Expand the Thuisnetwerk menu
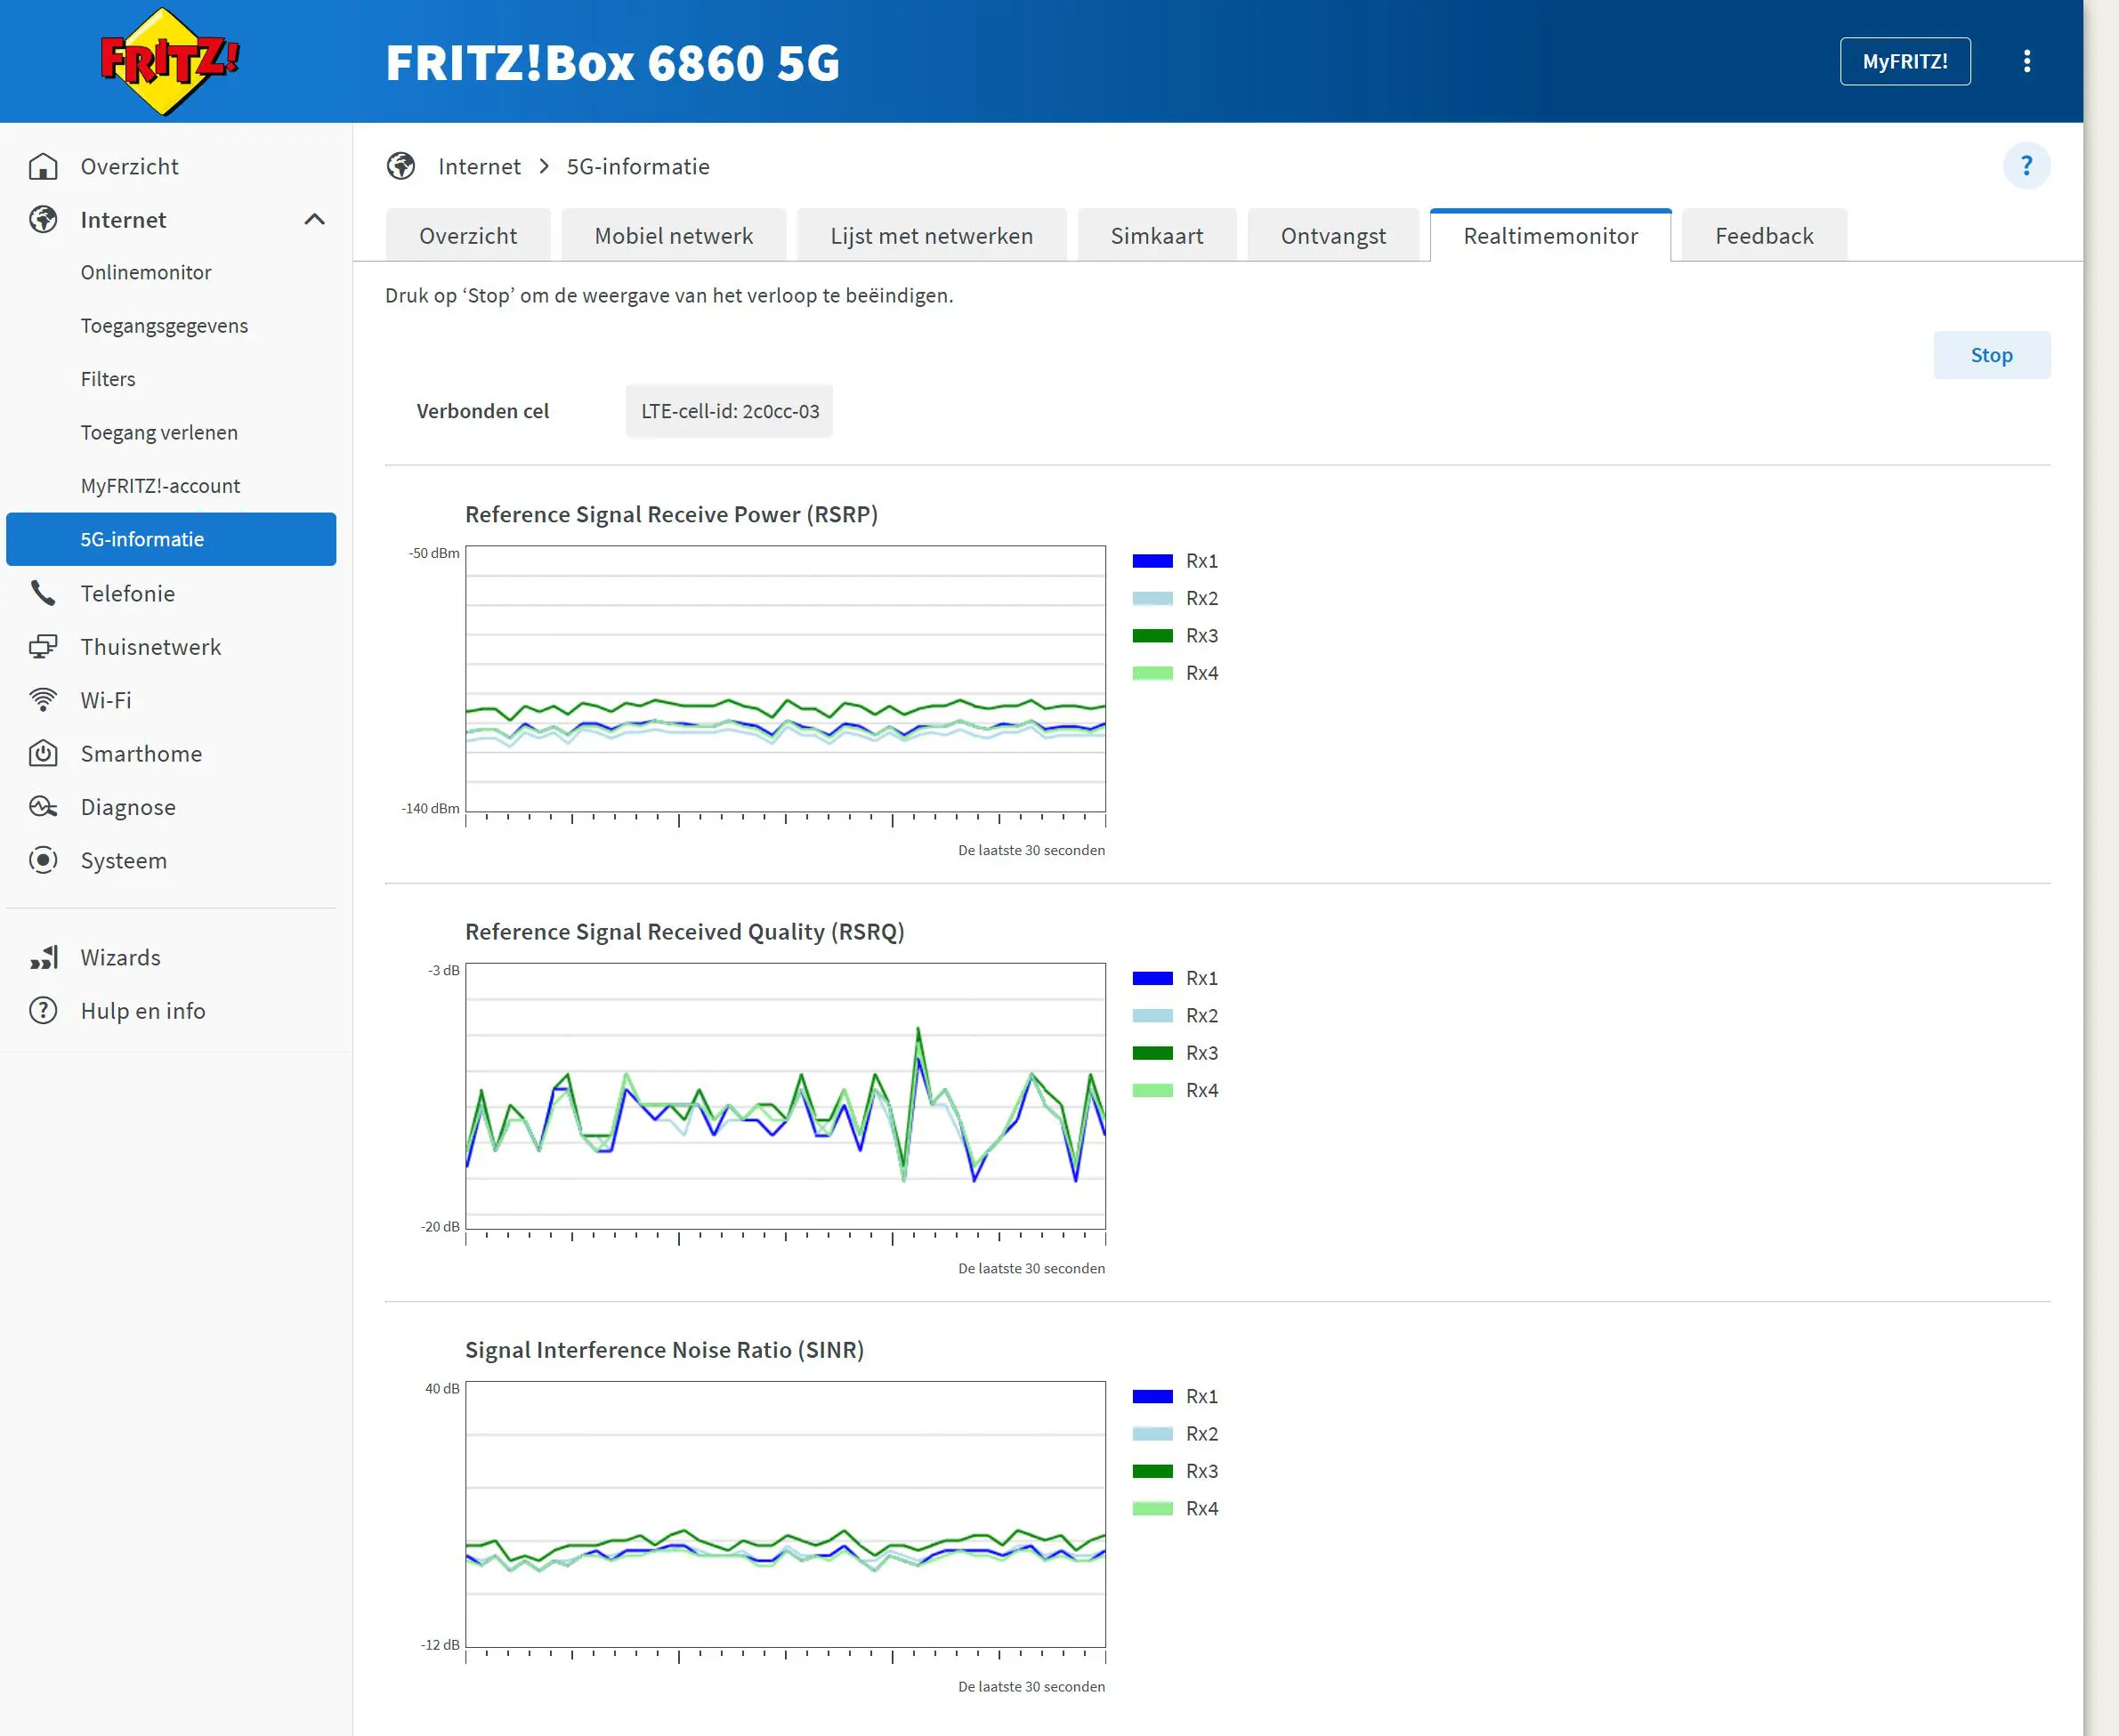Screen dimensions: 2119x1736 (150, 647)
